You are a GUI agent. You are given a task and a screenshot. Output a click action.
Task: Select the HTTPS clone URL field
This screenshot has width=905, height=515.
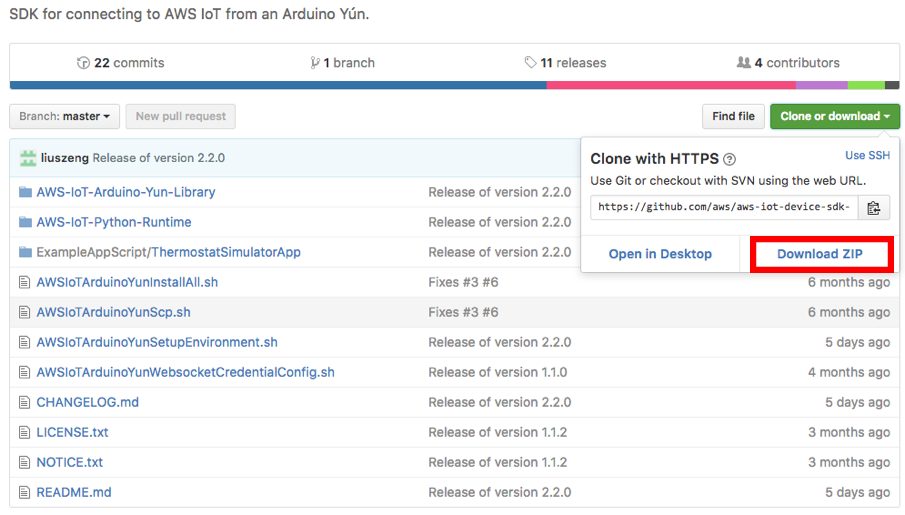pyautogui.click(x=724, y=208)
